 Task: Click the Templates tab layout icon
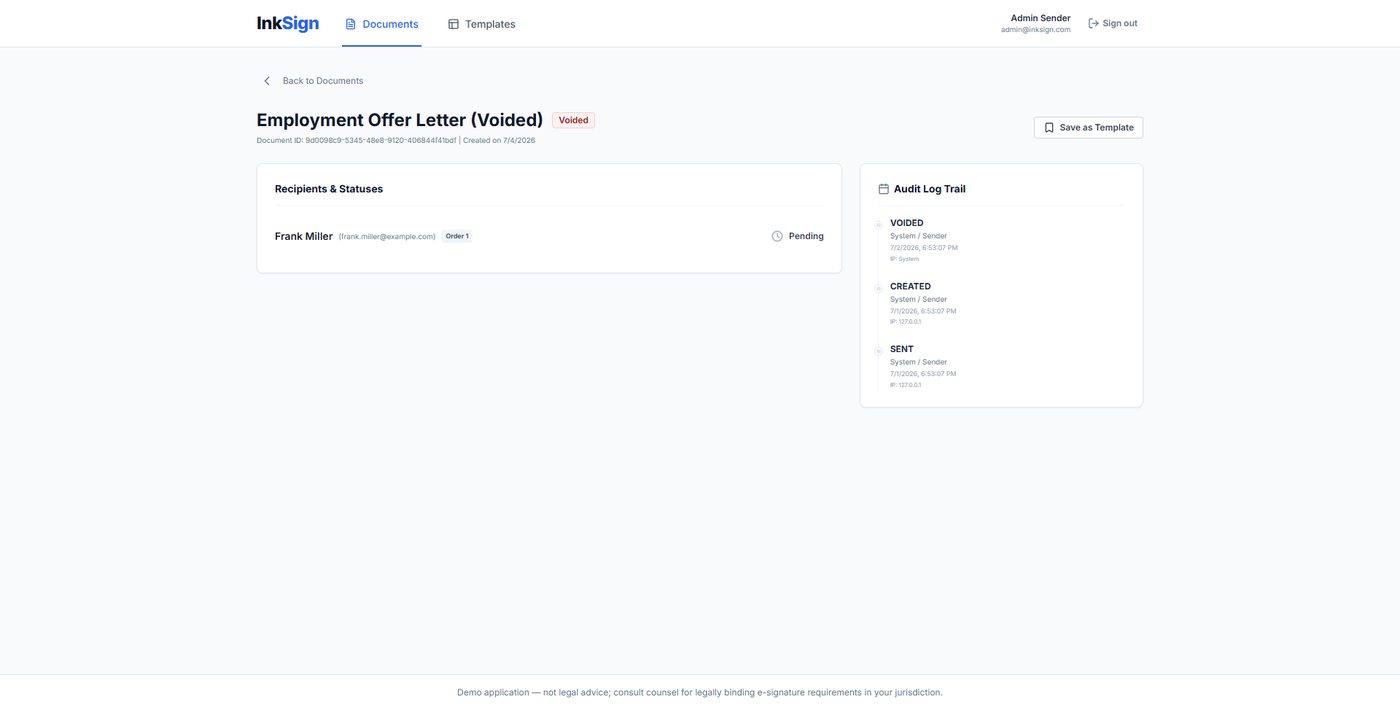453,24
